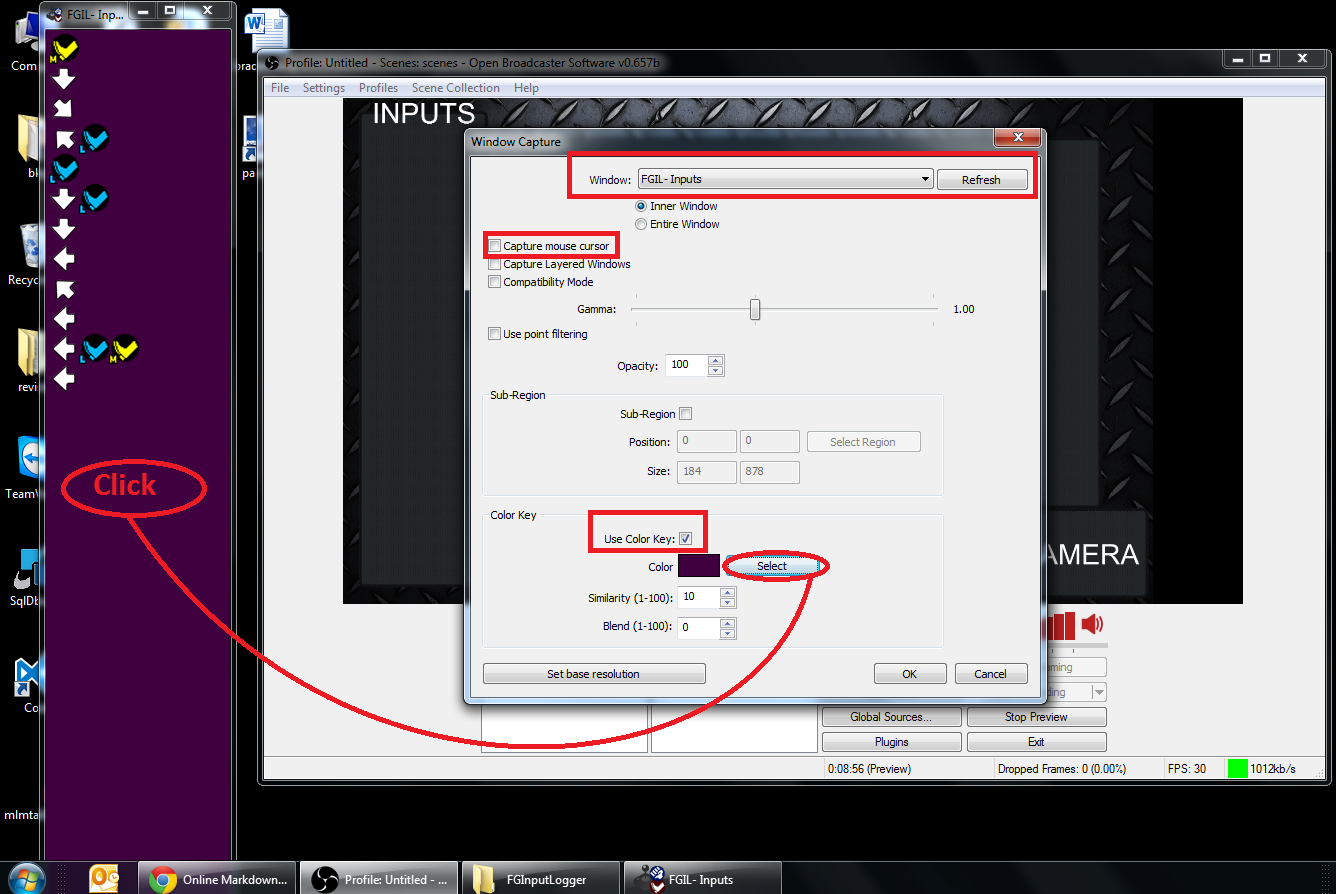The width and height of the screenshot is (1336, 894).
Task: Click the Opacity value field
Action: coord(687,365)
